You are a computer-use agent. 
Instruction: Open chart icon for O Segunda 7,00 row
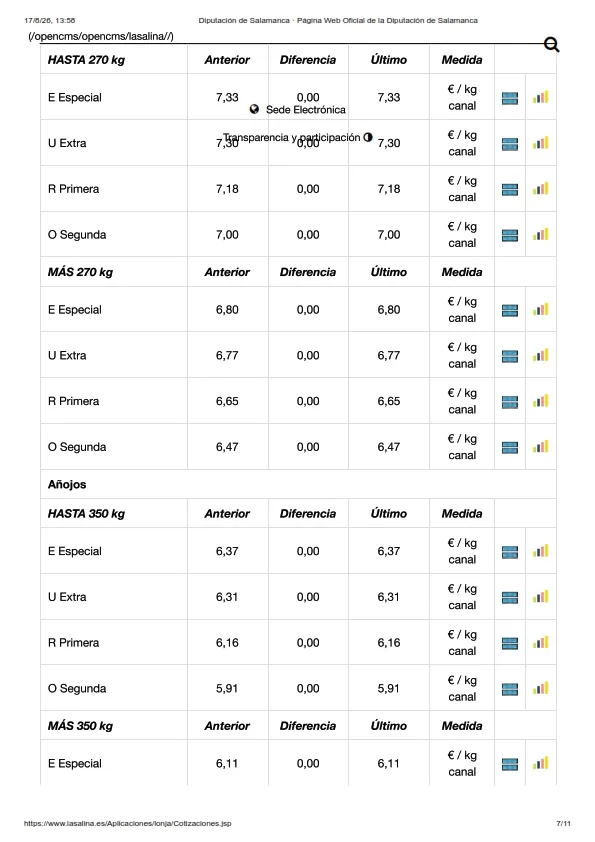tap(541, 234)
